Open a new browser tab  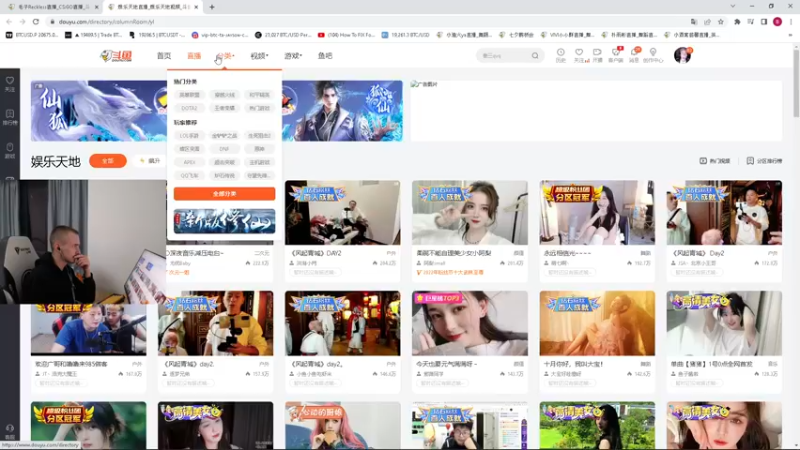212,7
